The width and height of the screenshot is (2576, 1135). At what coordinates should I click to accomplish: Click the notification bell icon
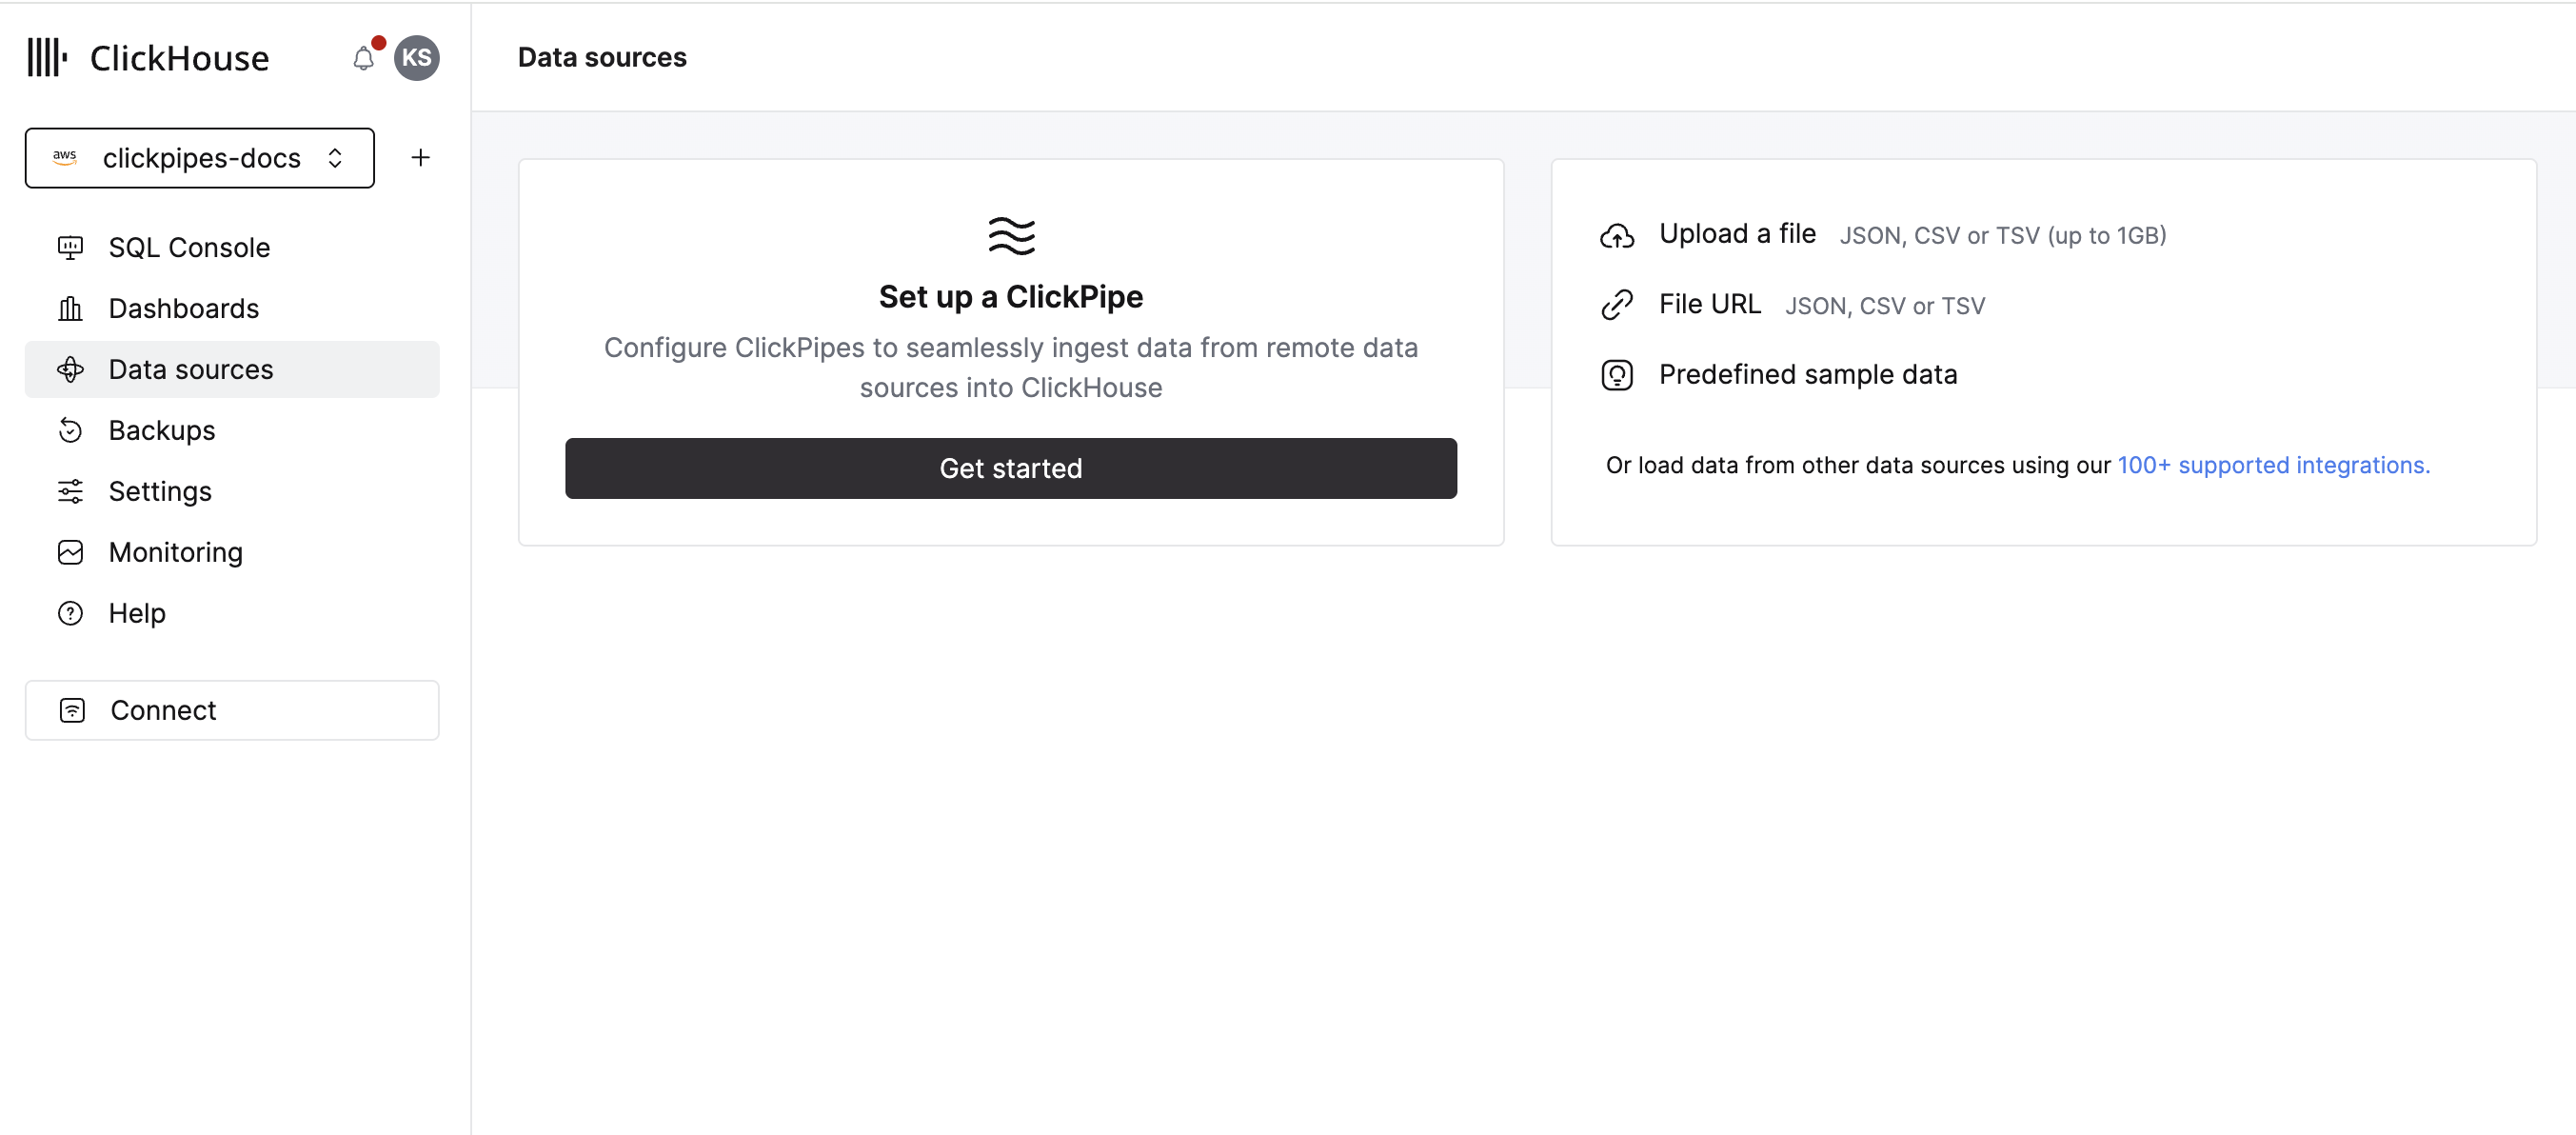click(x=364, y=59)
